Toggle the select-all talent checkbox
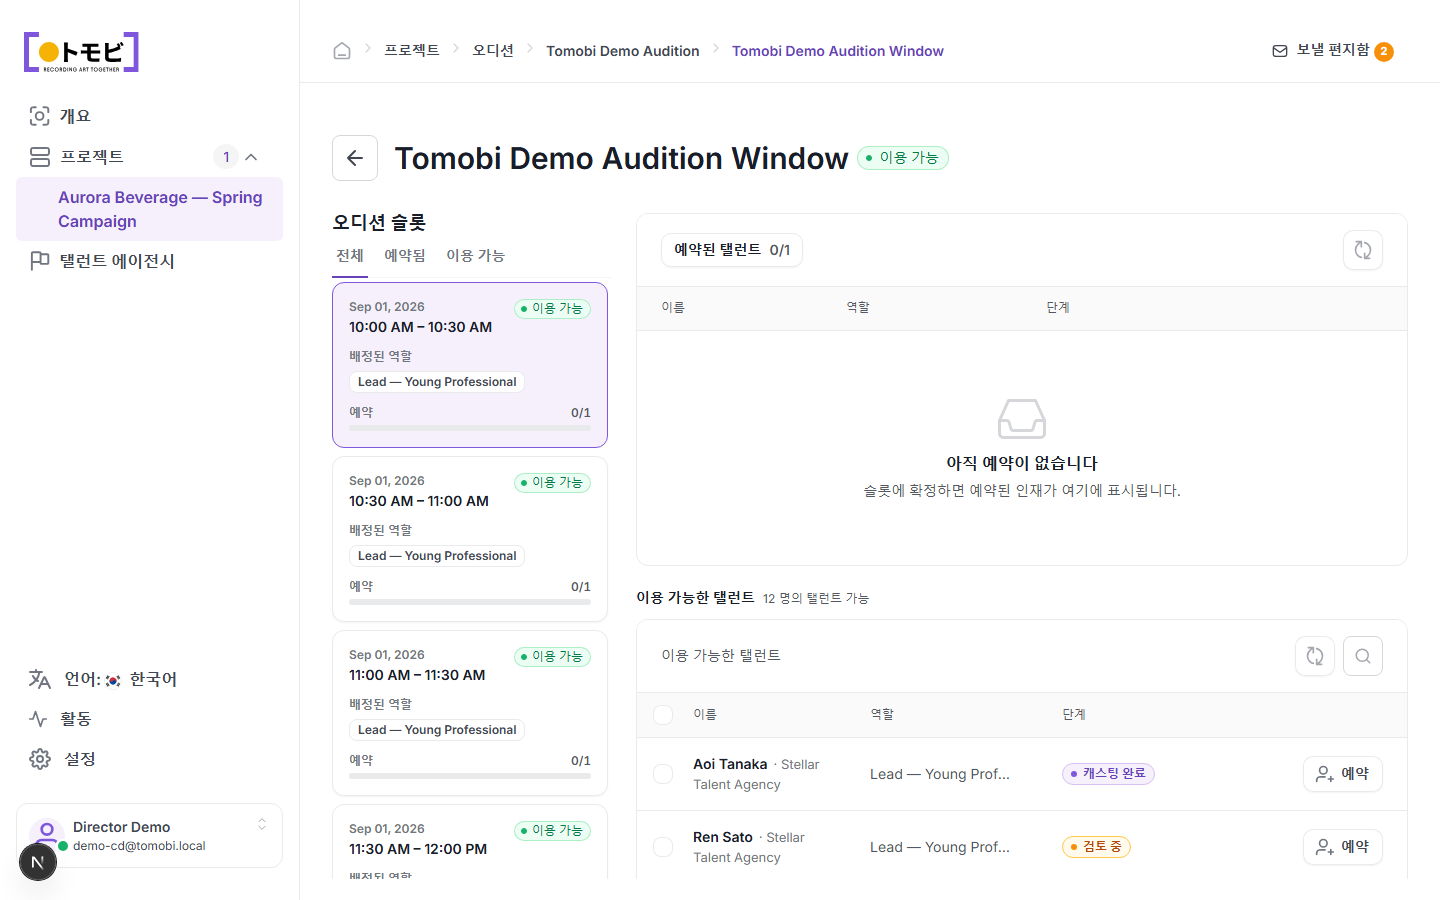The width and height of the screenshot is (1440, 900). pyautogui.click(x=663, y=715)
